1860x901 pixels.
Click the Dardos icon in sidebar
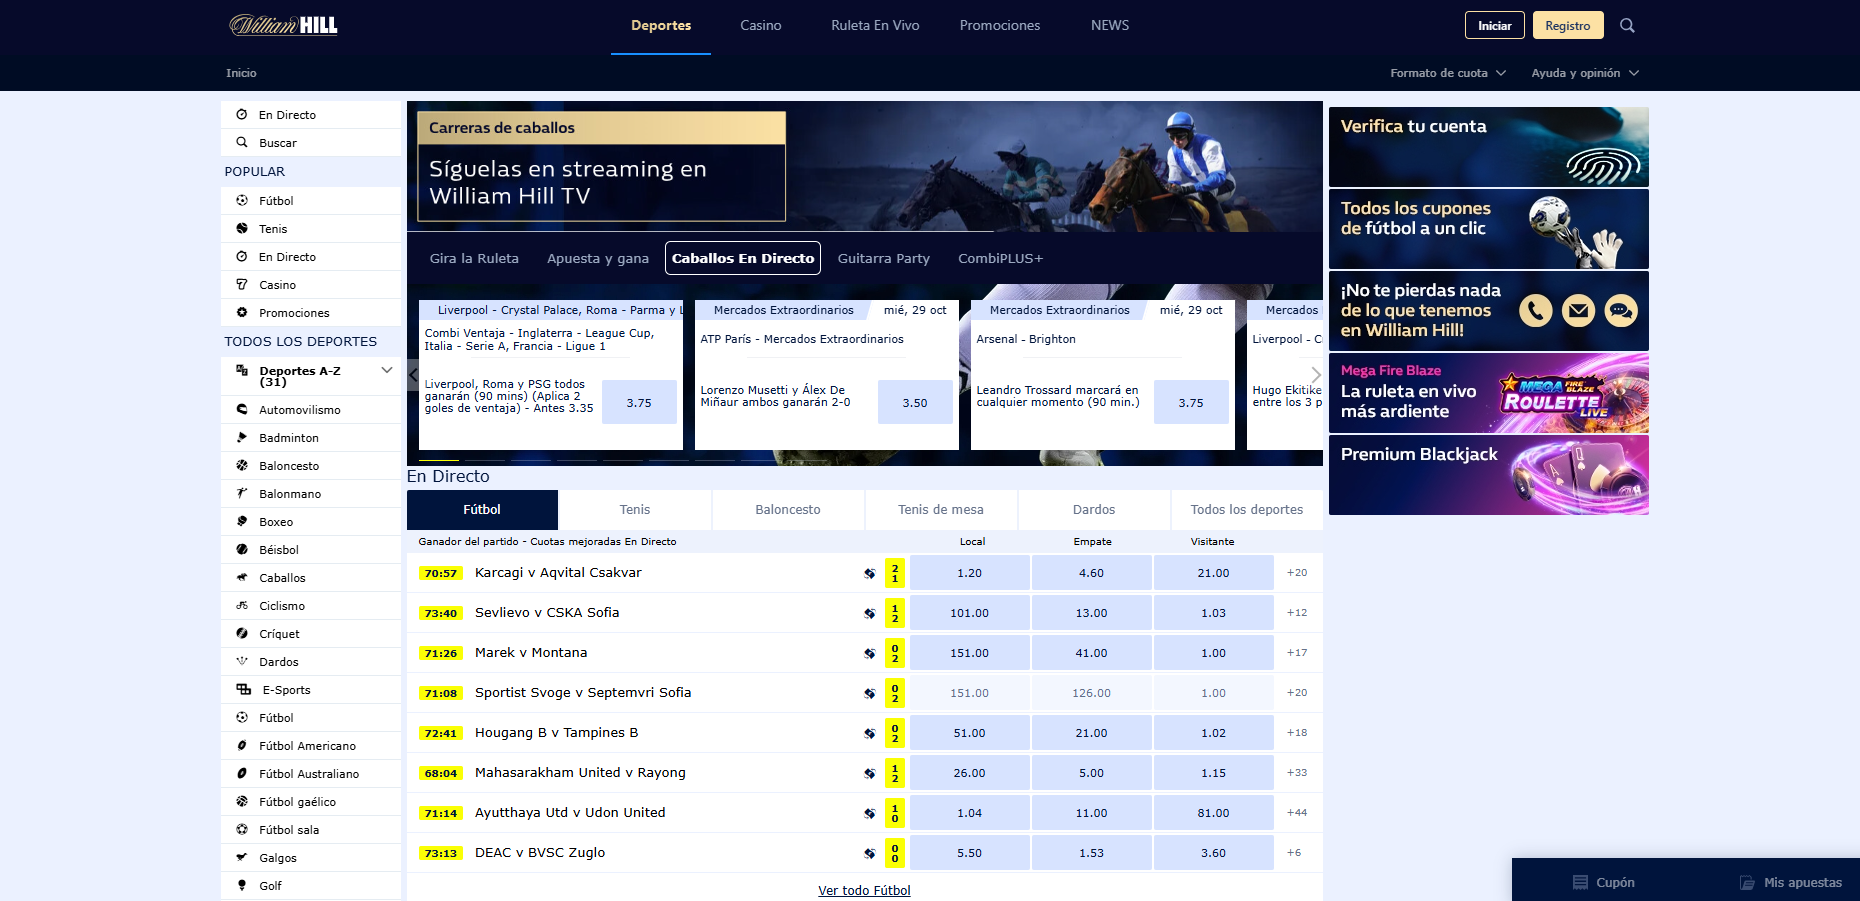coord(242,662)
